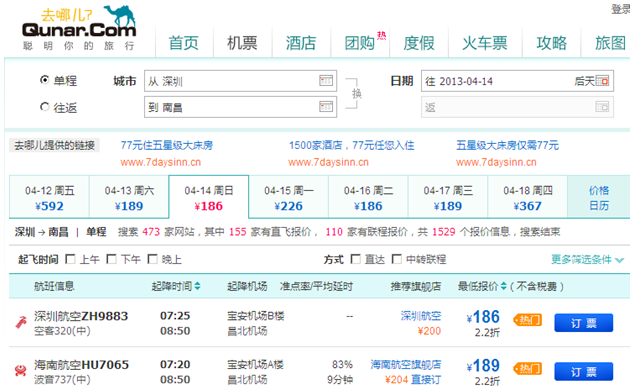The image size is (635, 390).
Task: Select date tab 04-15 周一 ¥226
Action: click(x=288, y=198)
